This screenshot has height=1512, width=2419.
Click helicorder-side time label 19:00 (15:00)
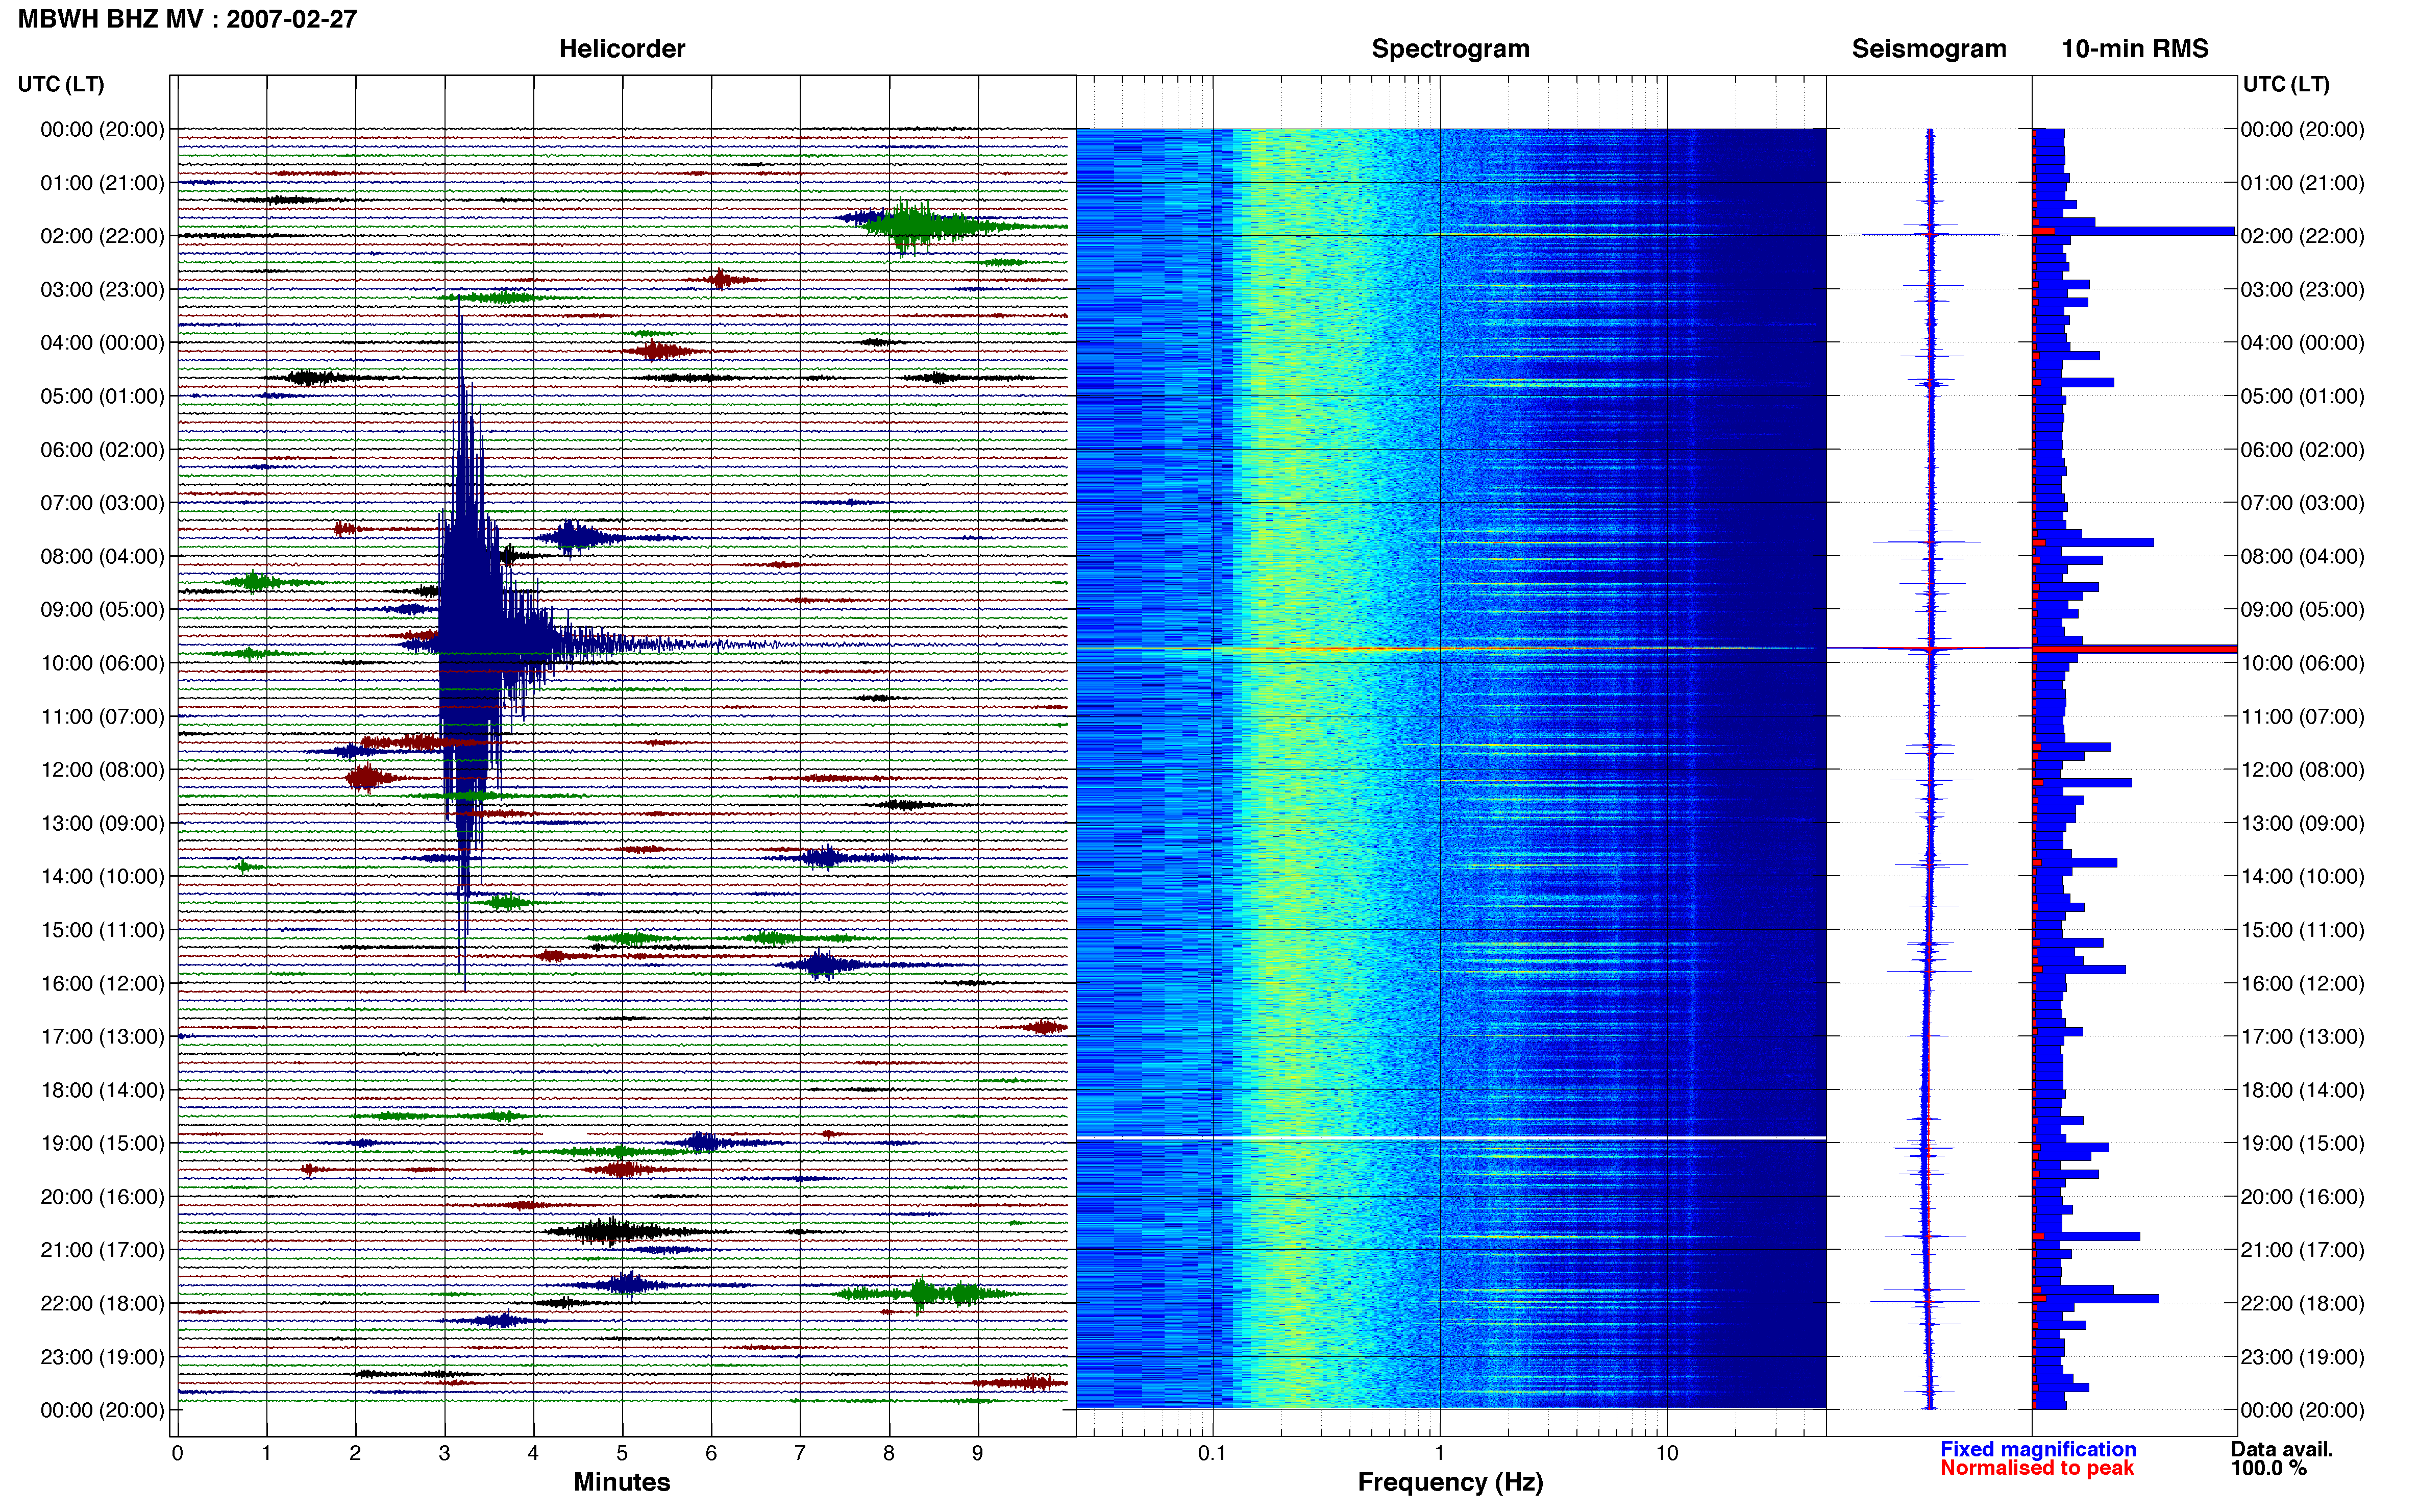[x=102, y=1143]
